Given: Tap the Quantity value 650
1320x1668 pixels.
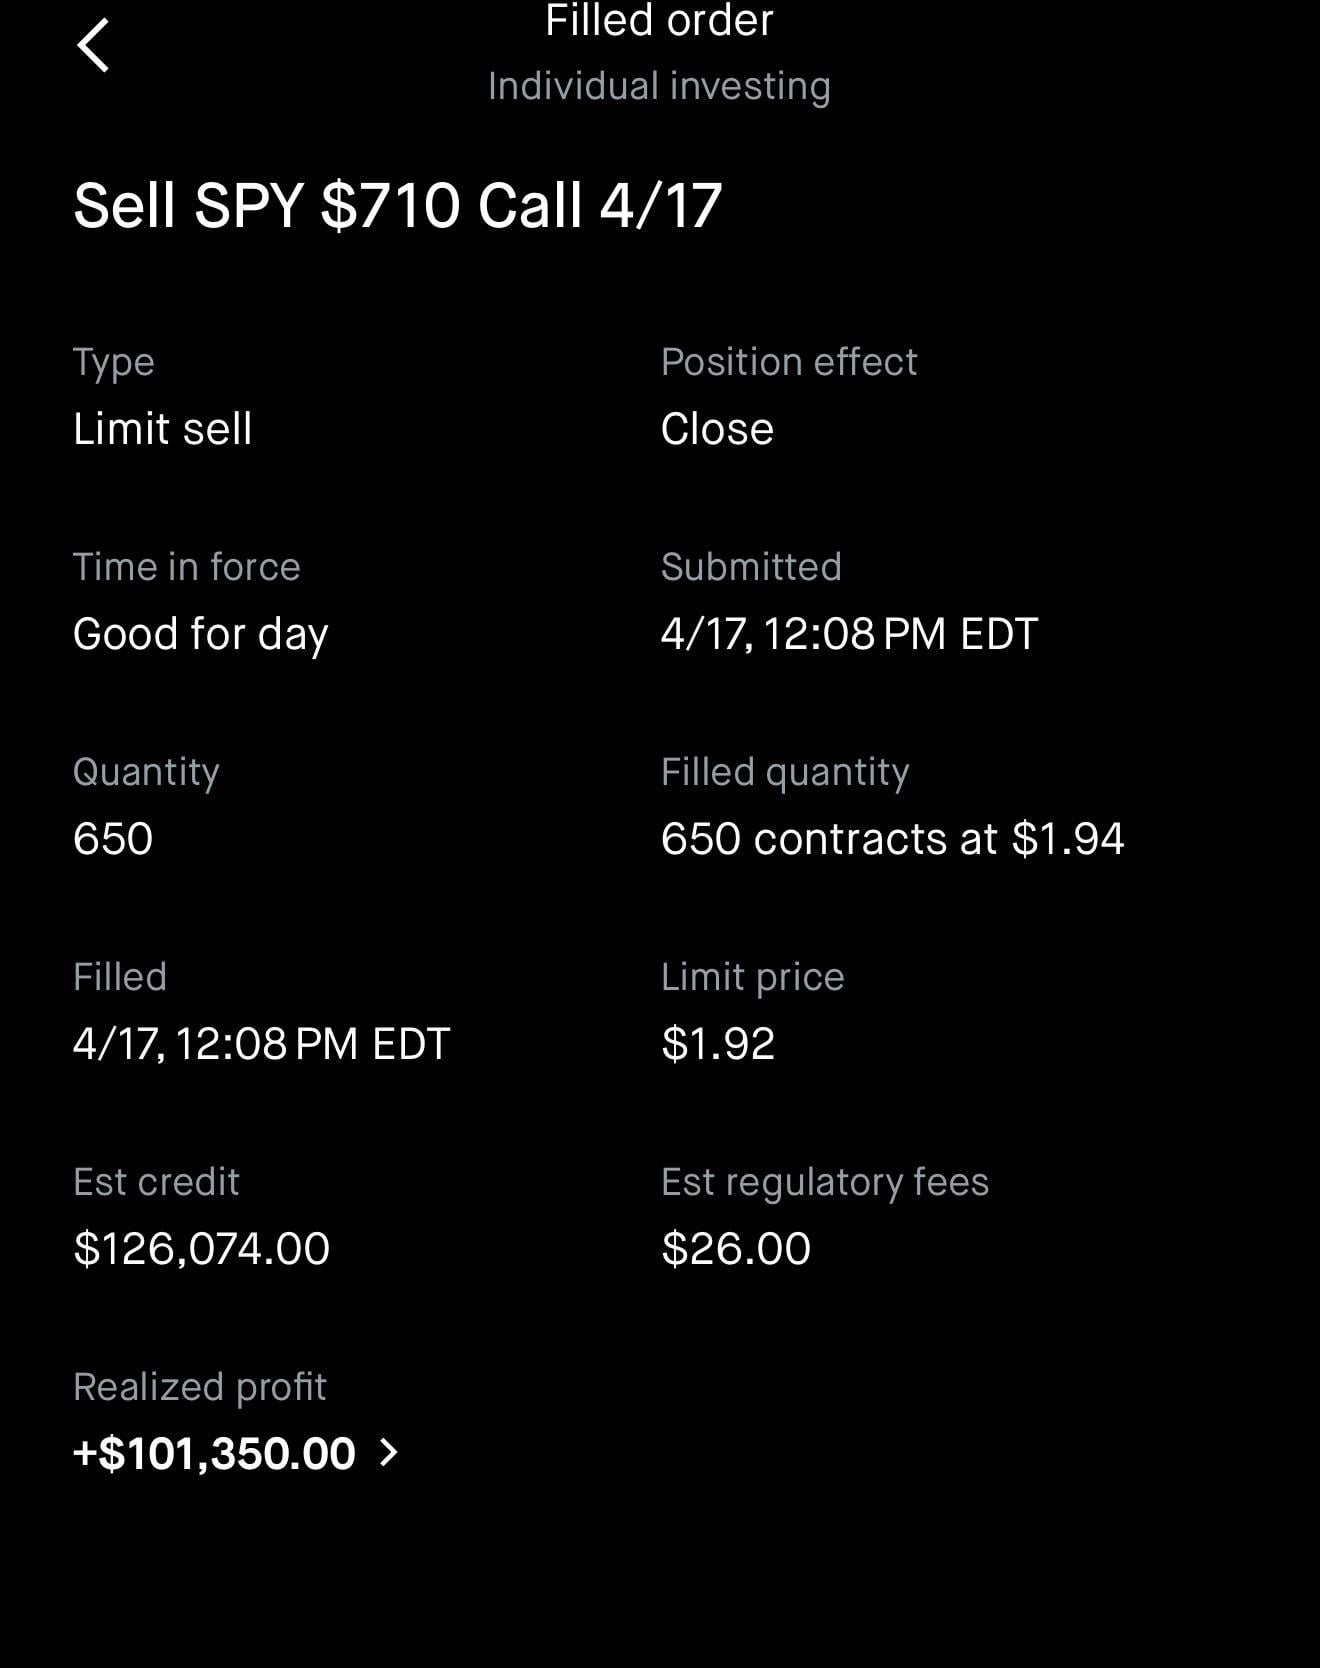Looking at the screenshot, I should tap(113, 839).
